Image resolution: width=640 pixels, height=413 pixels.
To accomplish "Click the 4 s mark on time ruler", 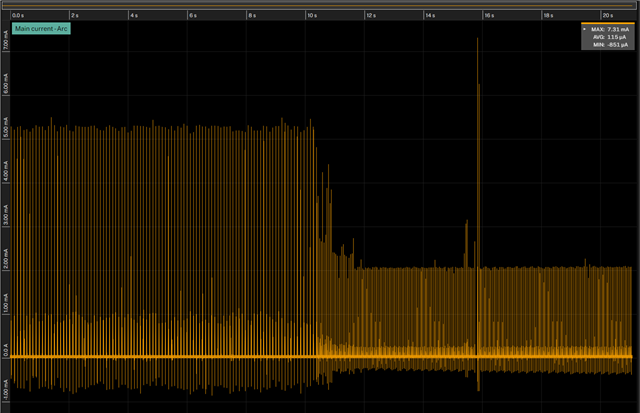I will (x=134, y=16).
